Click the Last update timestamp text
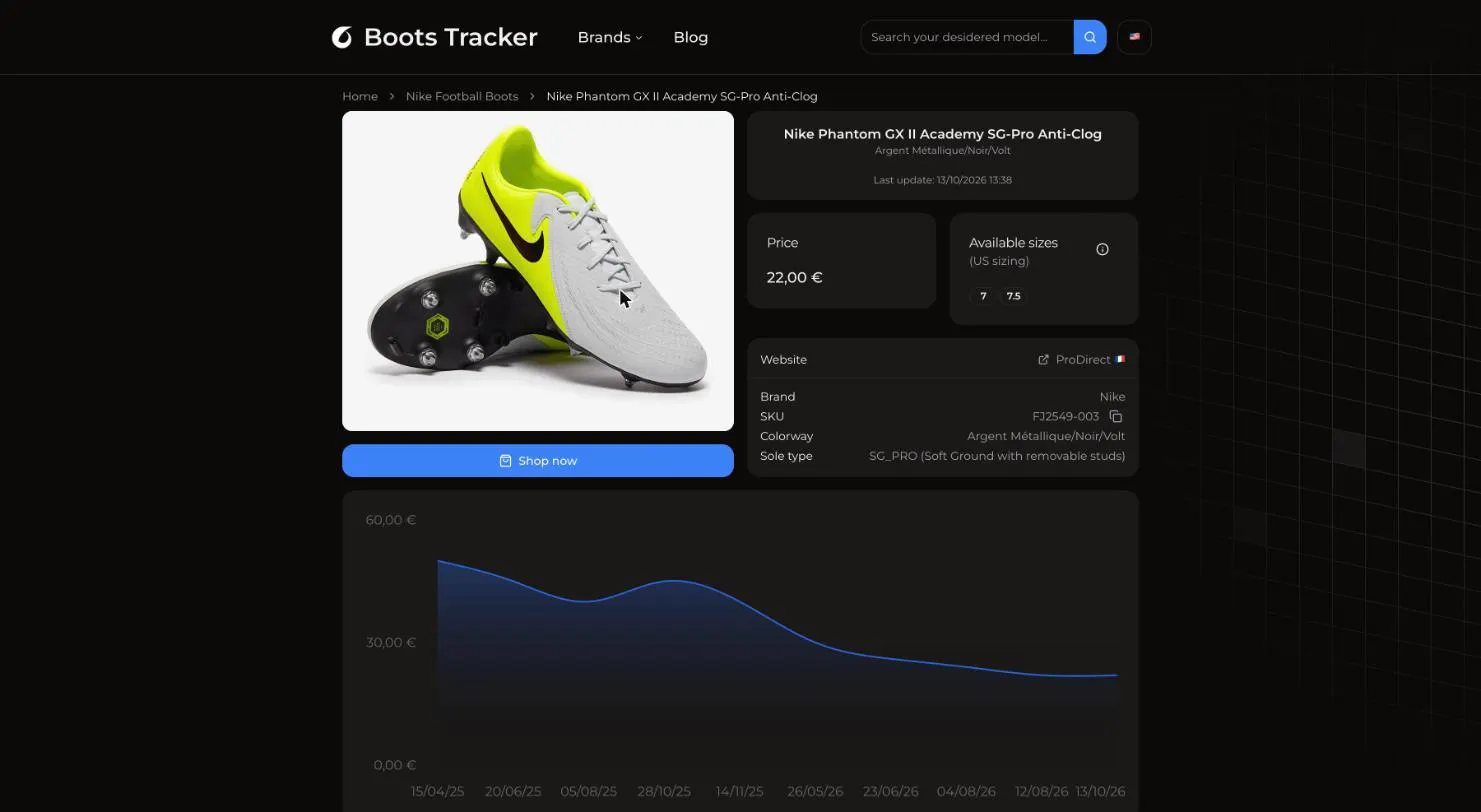1481x812 pixels. (942, 180)
